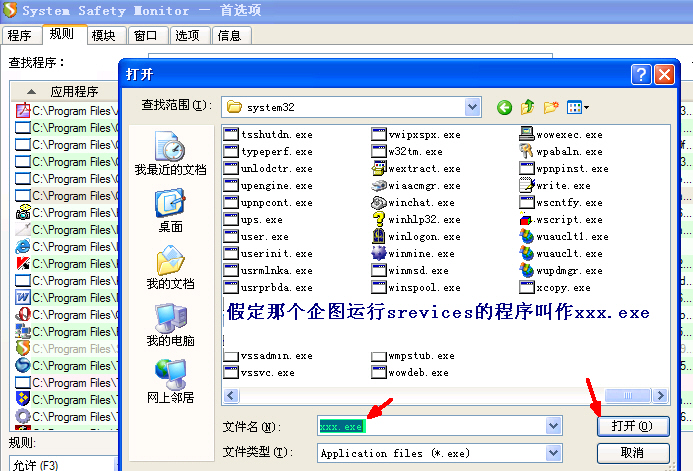Select winmsd.exe in the file list
The height and width of the screenshot is (471, 693).
point(410,270)
